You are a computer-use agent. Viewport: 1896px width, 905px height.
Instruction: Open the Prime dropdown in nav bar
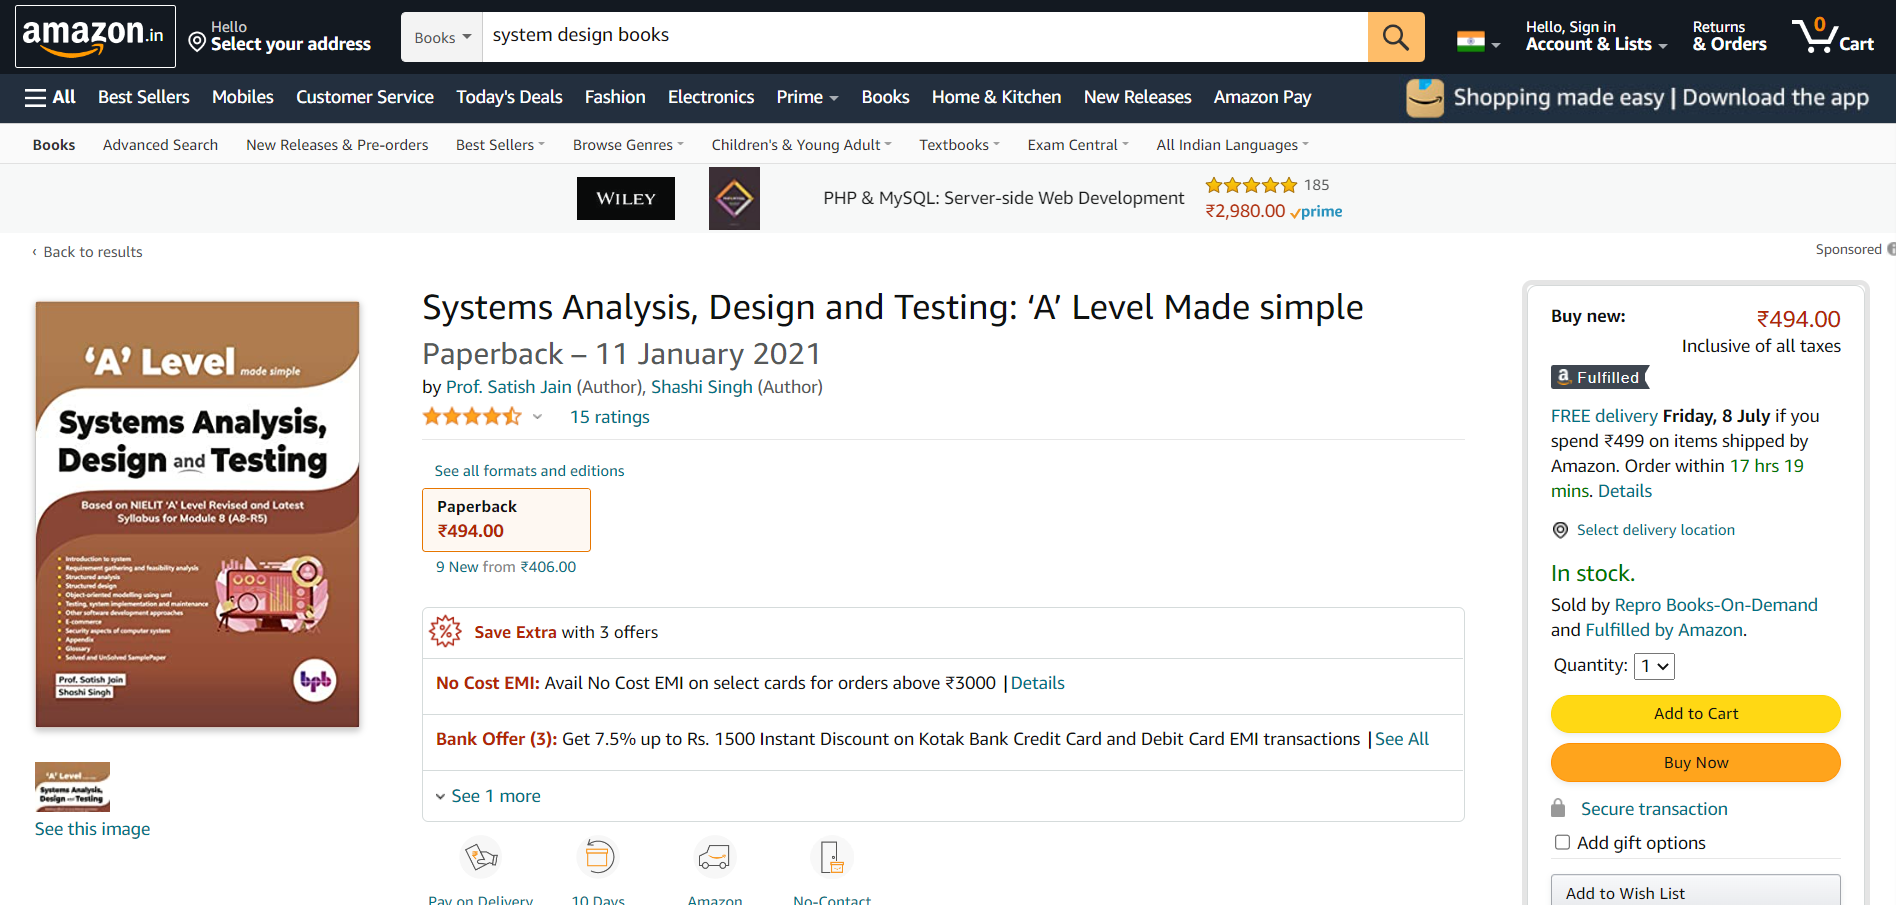[807, 97]
